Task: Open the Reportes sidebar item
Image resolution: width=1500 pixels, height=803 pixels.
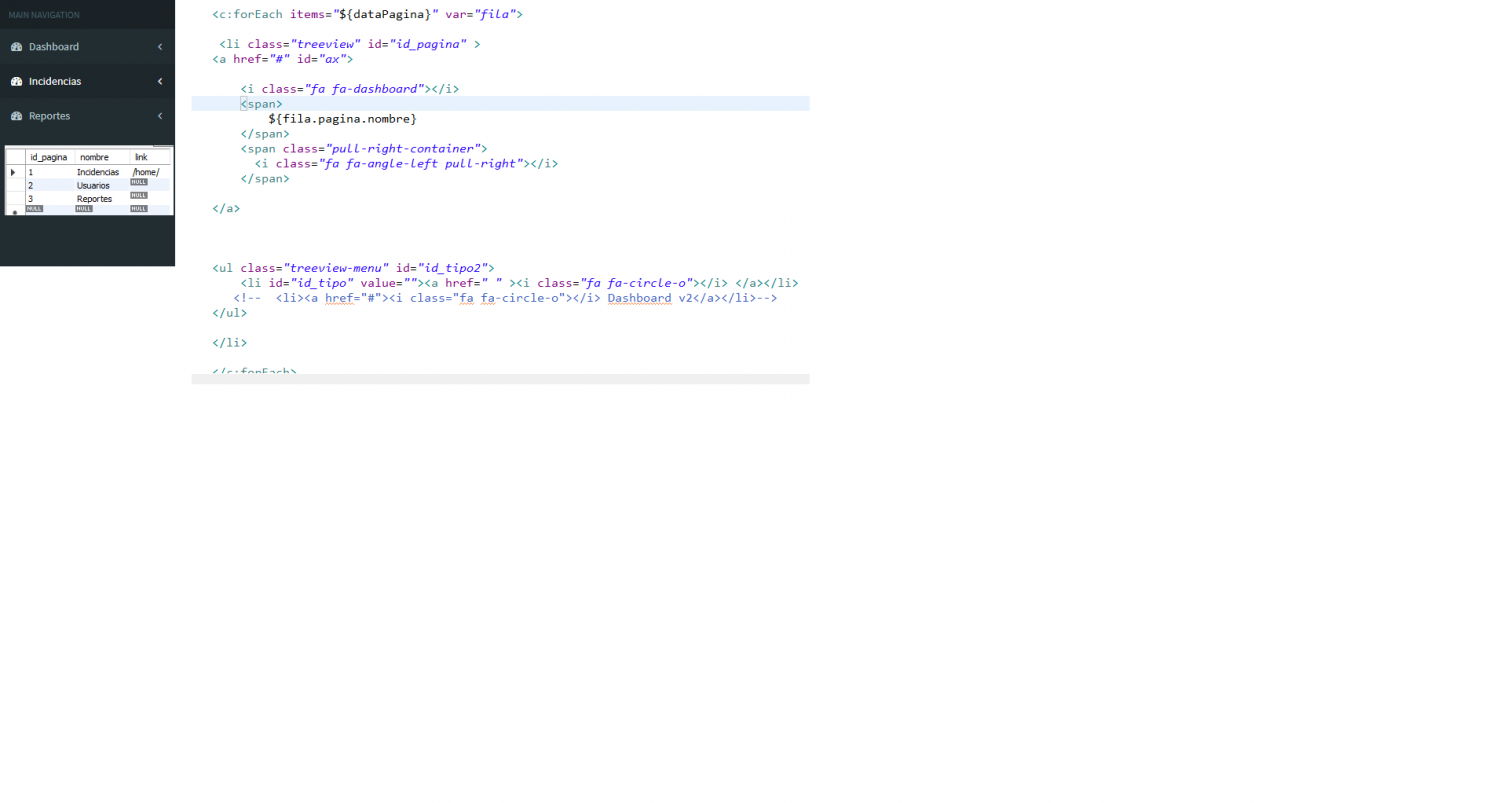Action: pos(87,116)
